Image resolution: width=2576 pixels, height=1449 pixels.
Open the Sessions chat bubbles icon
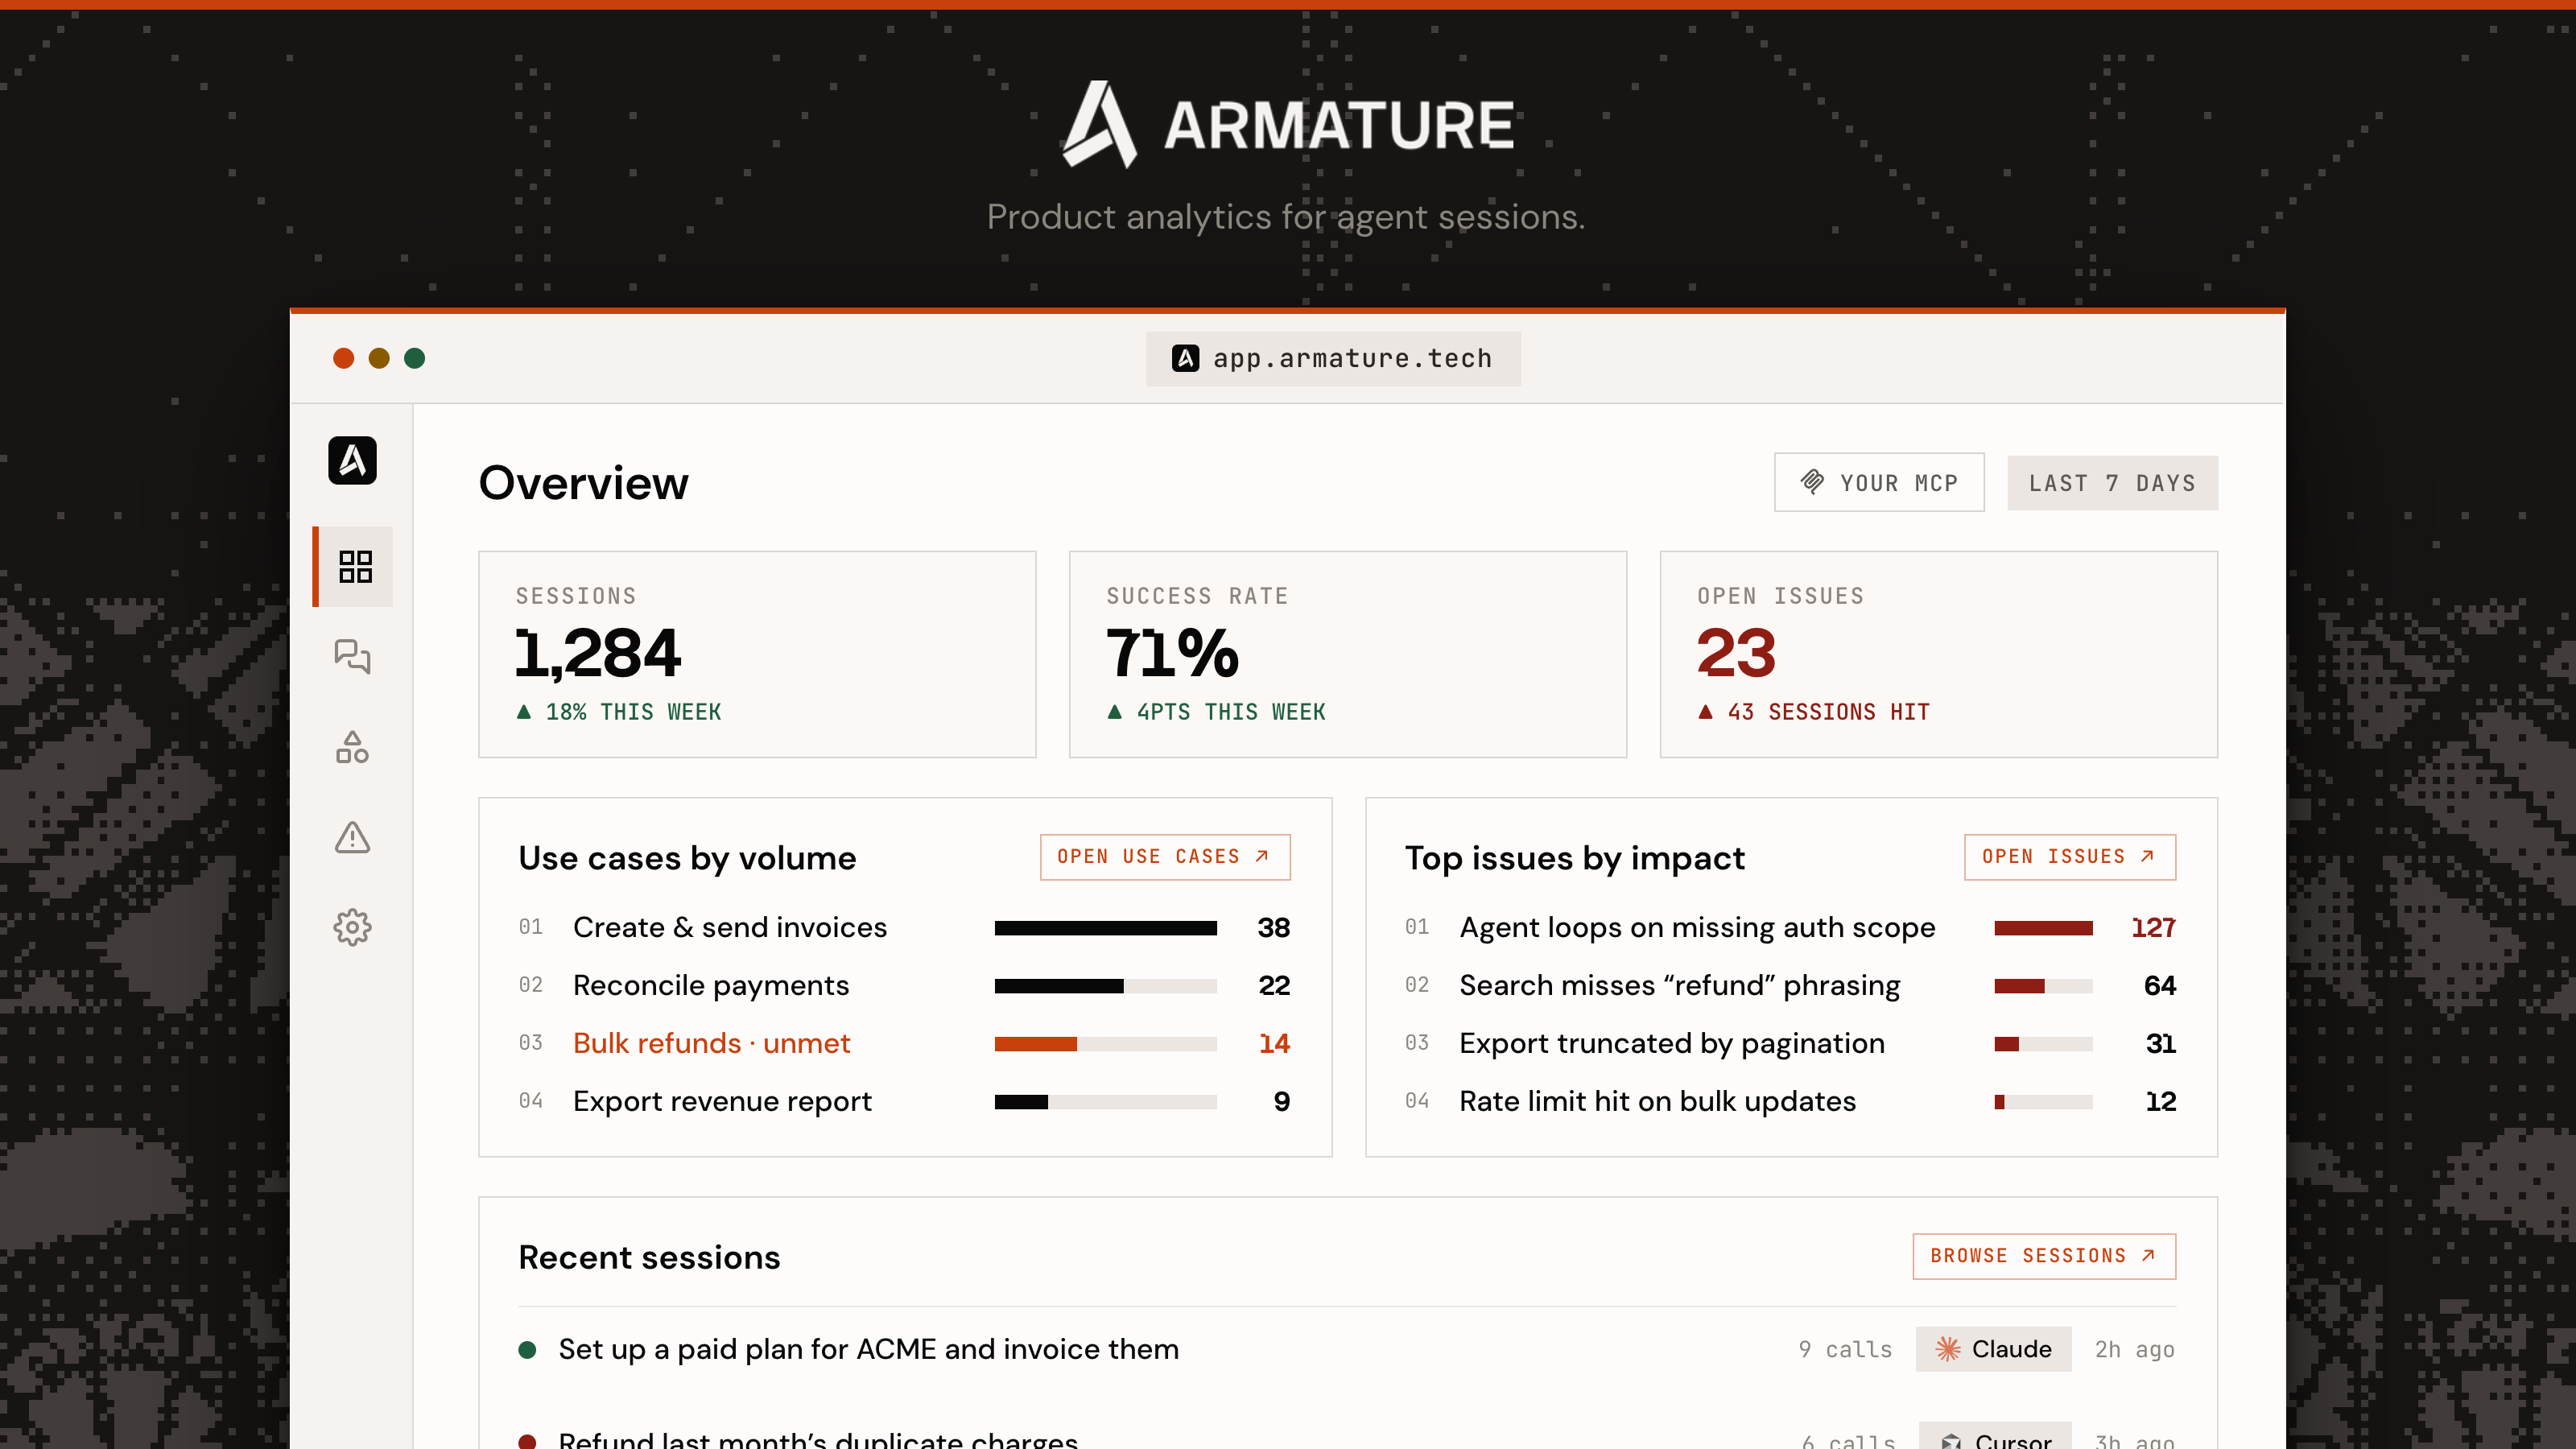352,657
